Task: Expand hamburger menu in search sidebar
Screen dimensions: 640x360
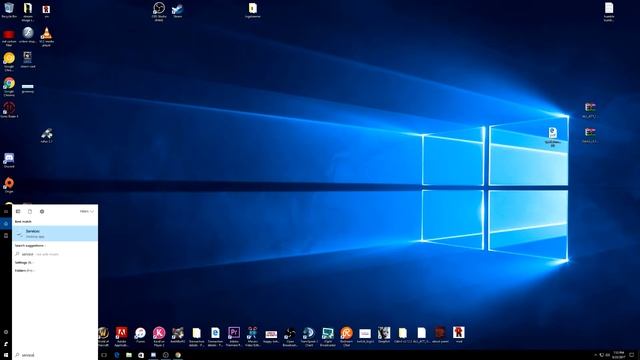Action: click(6, 211)
